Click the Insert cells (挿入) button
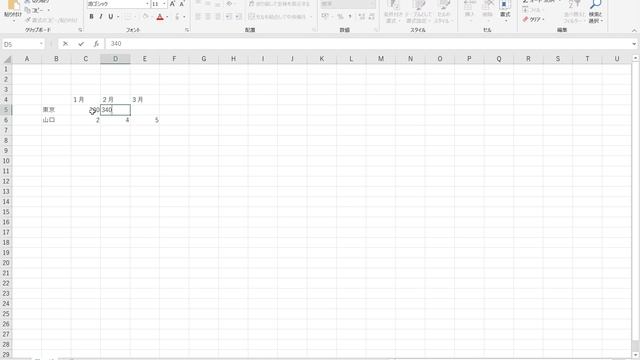Screen dimensions: 640x360 coord(469,11)
